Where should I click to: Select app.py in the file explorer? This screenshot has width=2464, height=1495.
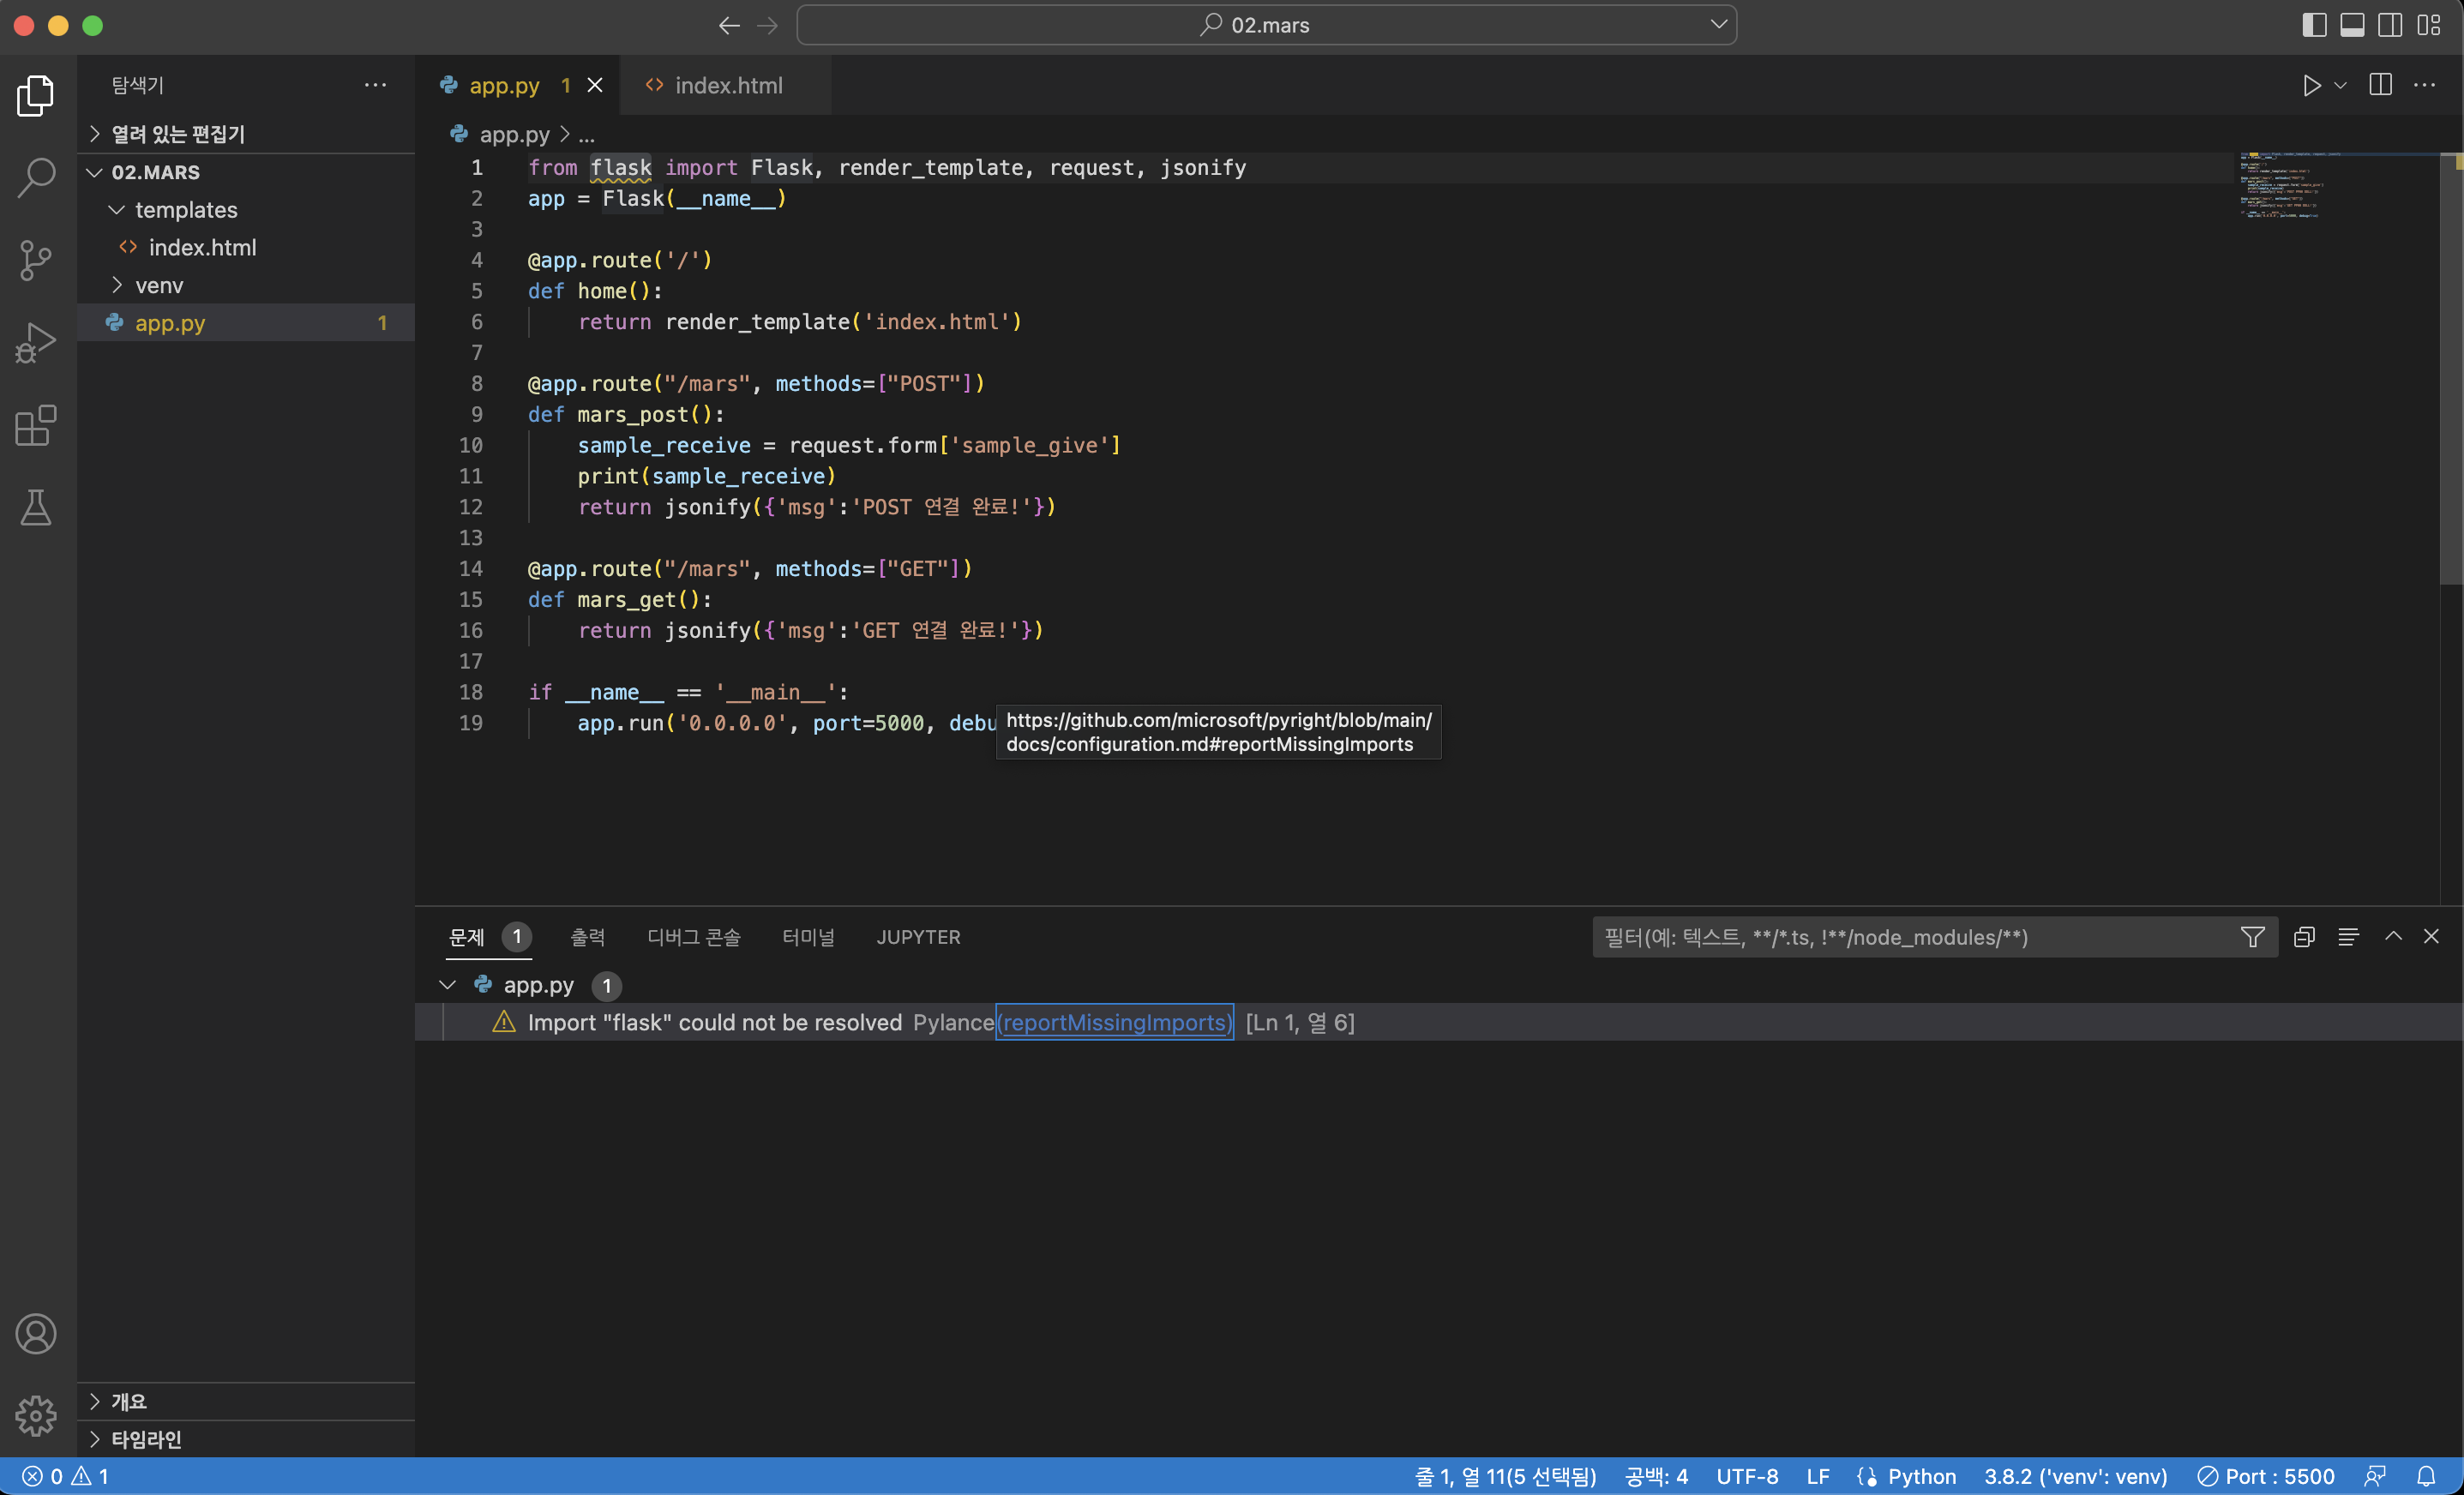(x=246, y=323)
